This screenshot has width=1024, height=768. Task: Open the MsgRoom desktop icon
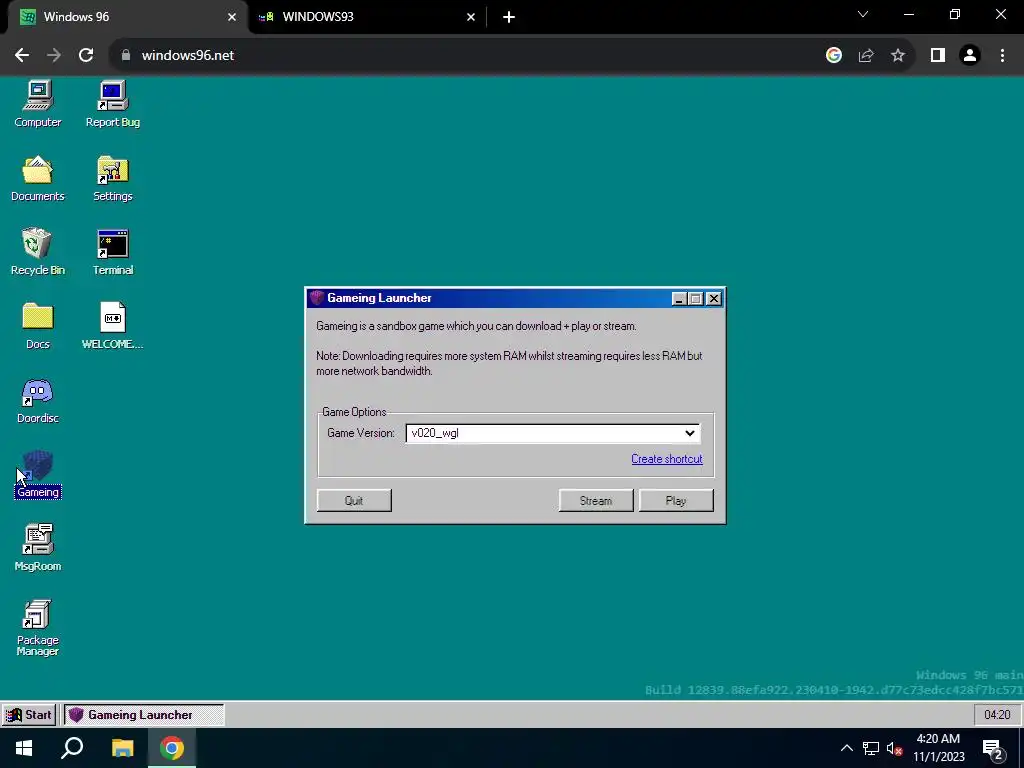coord(38,548)
